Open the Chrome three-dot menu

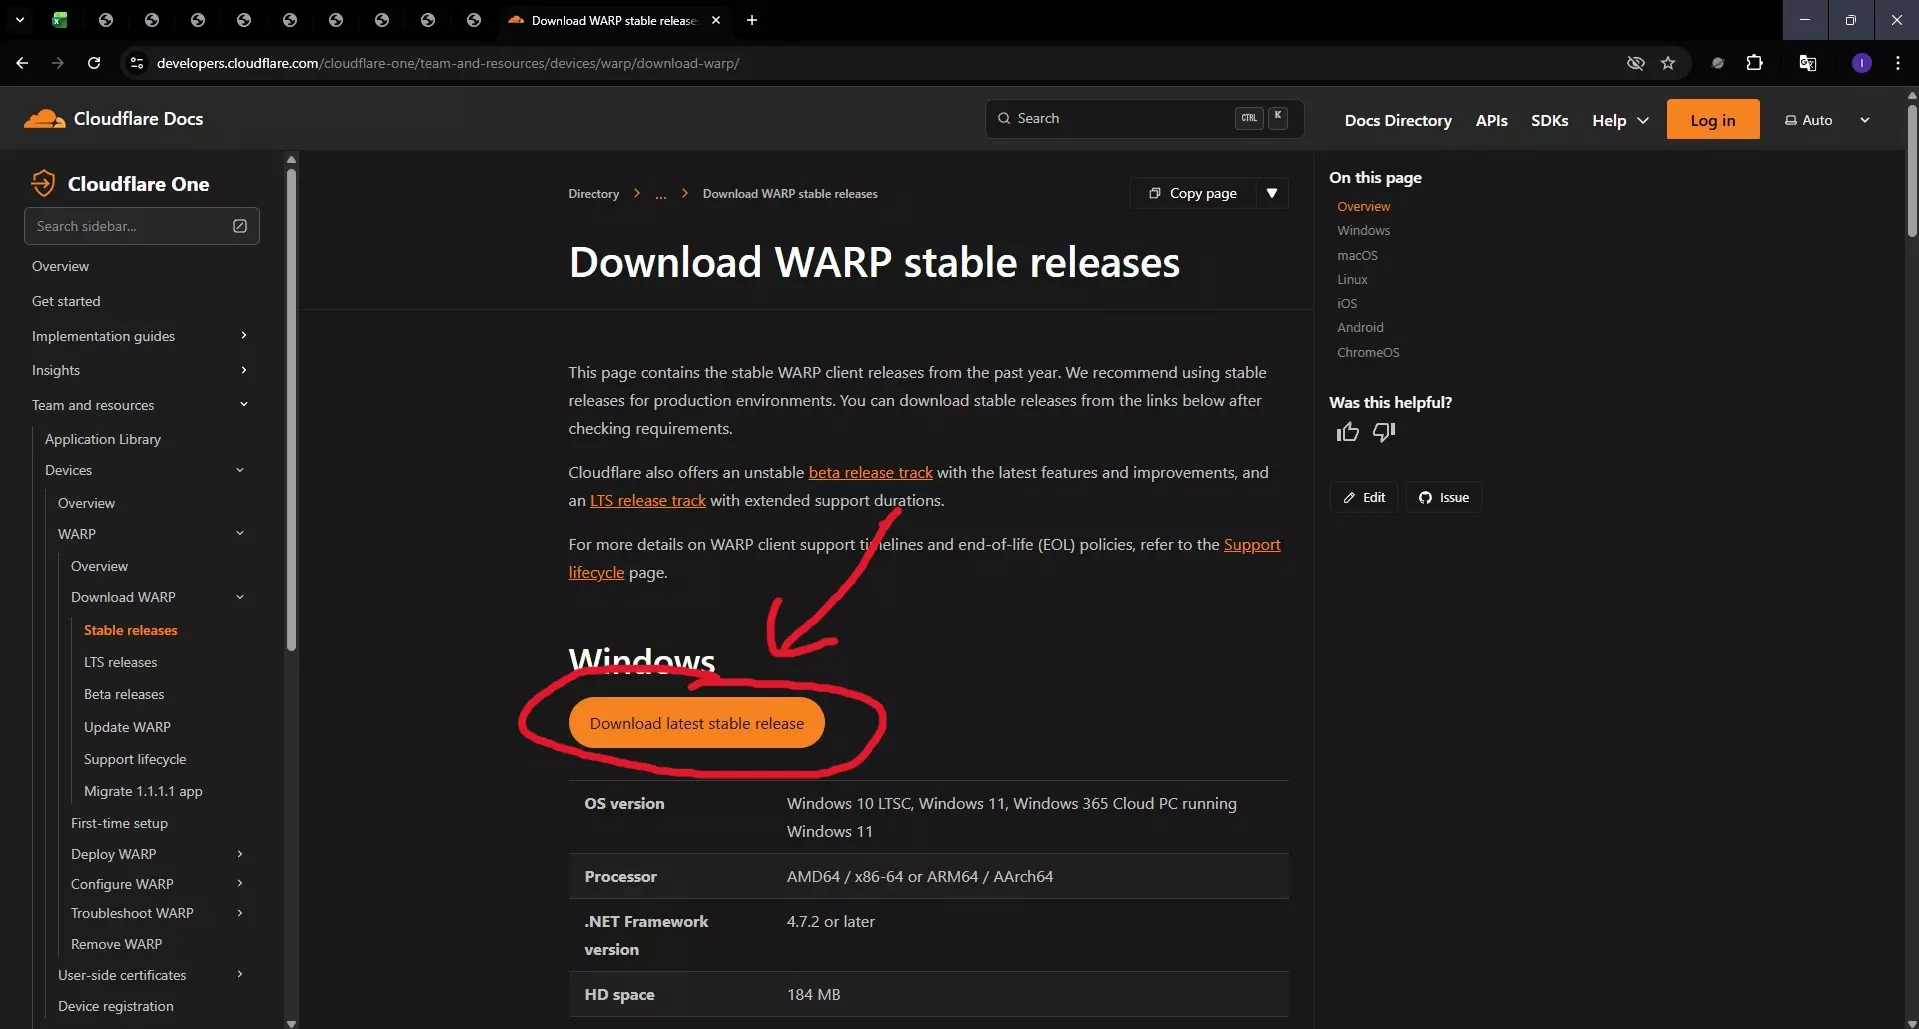pyautogui.click(x=1898, y=63)
